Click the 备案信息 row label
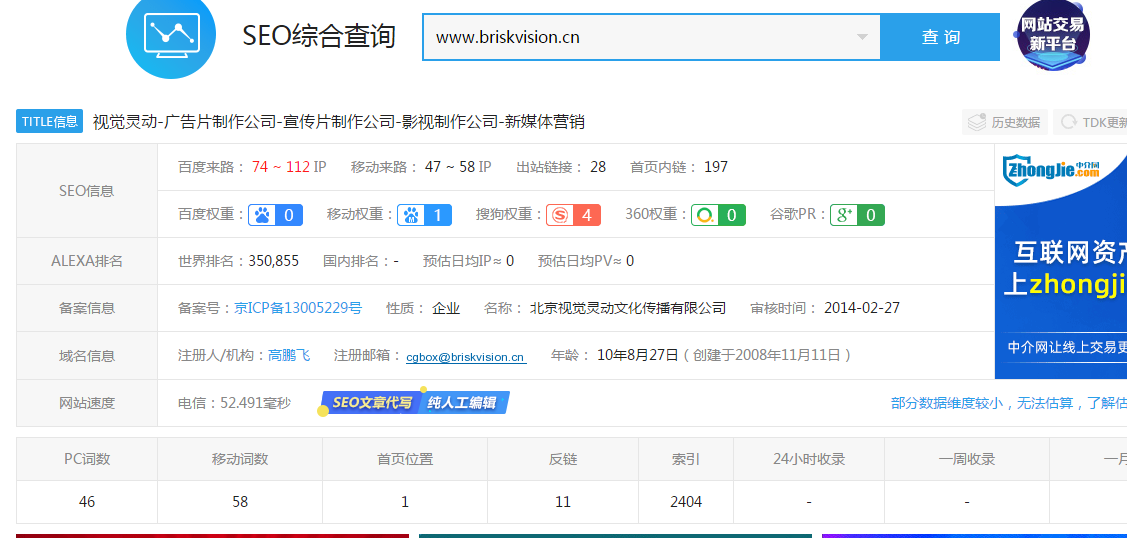 coord(87,308)
